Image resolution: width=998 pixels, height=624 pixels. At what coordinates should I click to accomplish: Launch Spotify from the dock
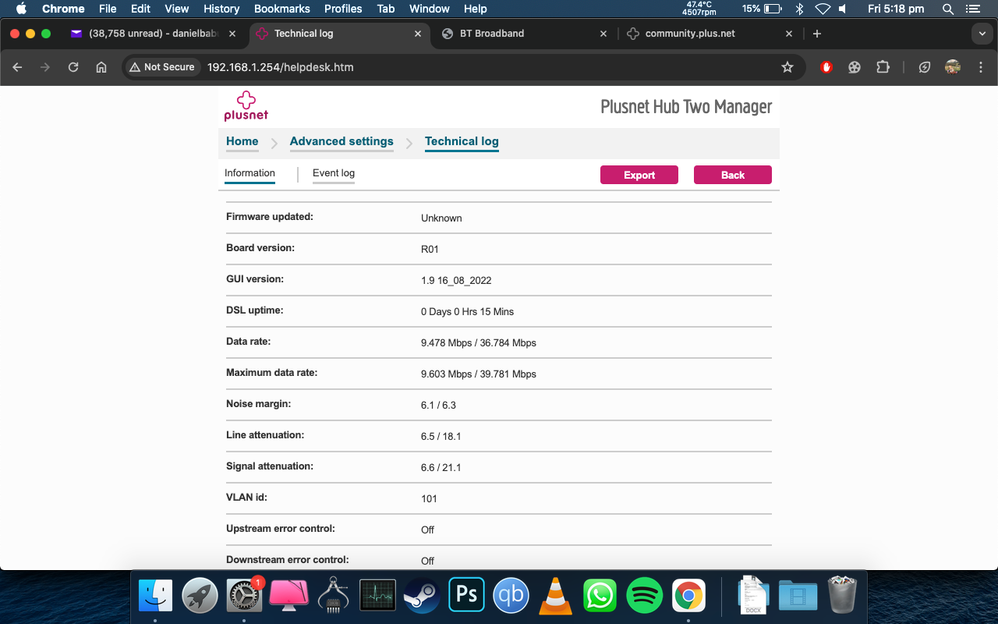point(644,595)
